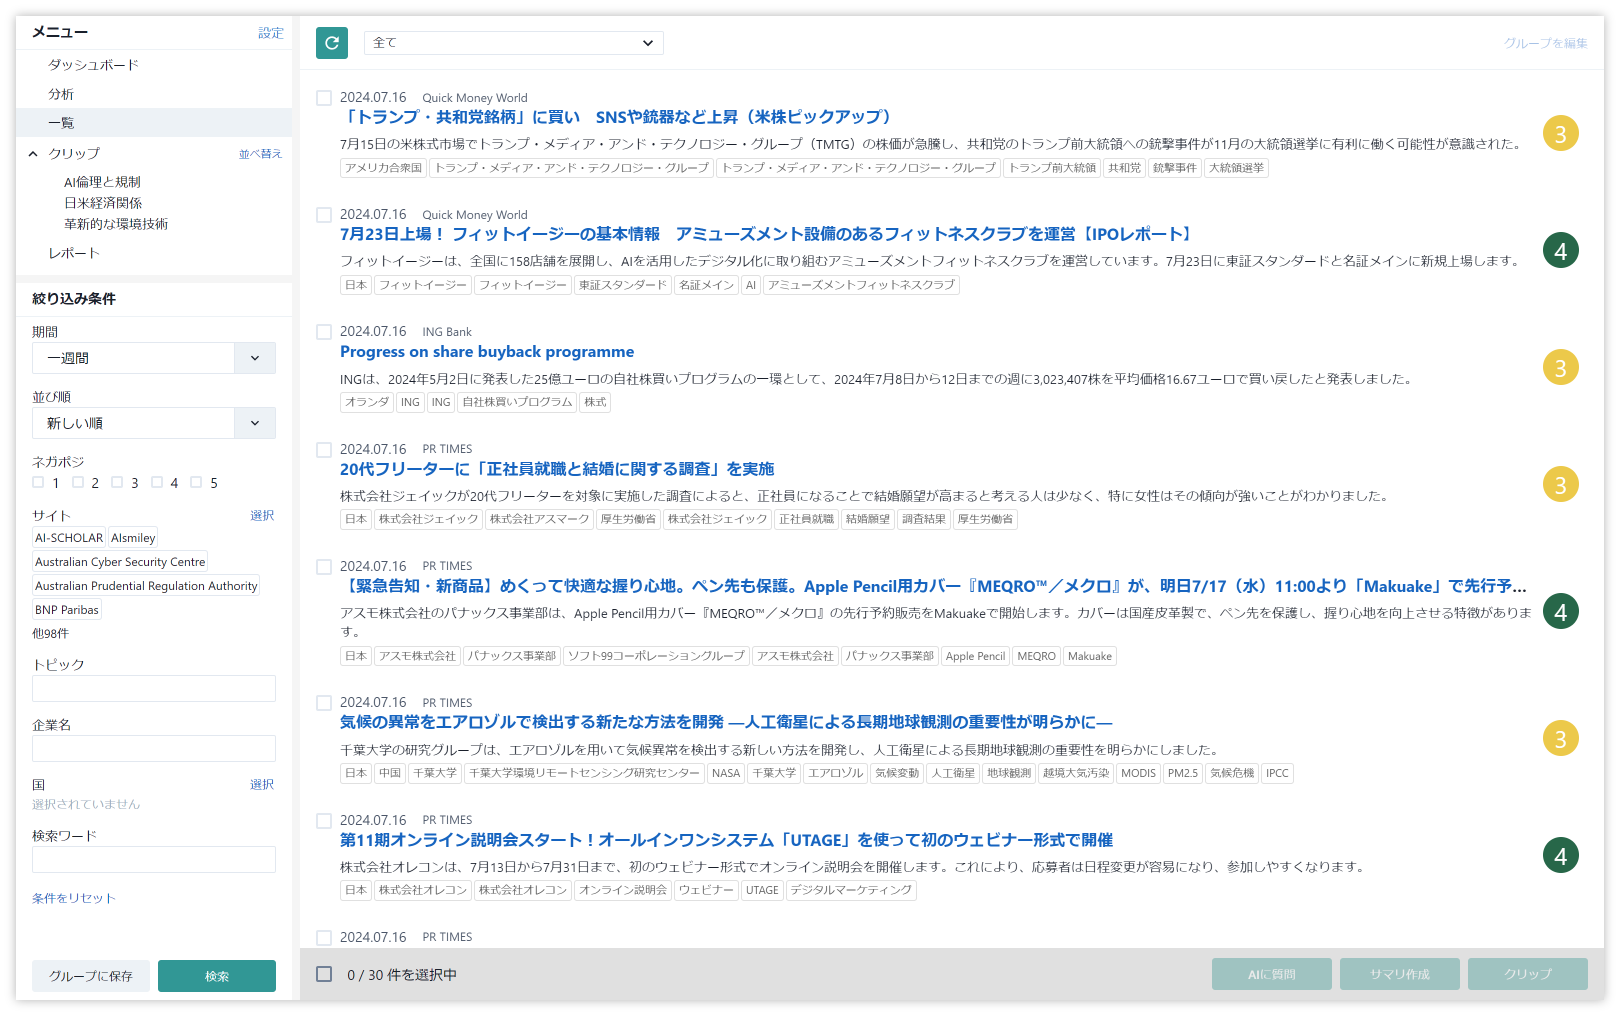Click the クリップ button in bottom bar

pos(1528,974)
